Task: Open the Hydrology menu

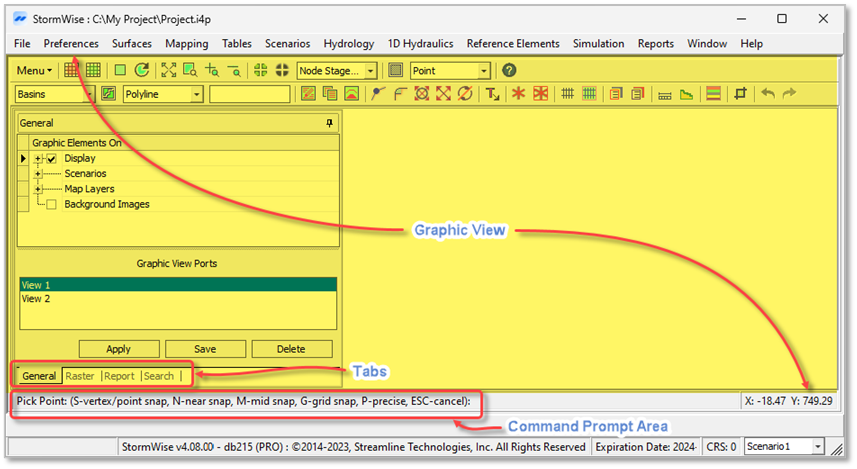Action: pyautogui.click(x=349, y=44)
